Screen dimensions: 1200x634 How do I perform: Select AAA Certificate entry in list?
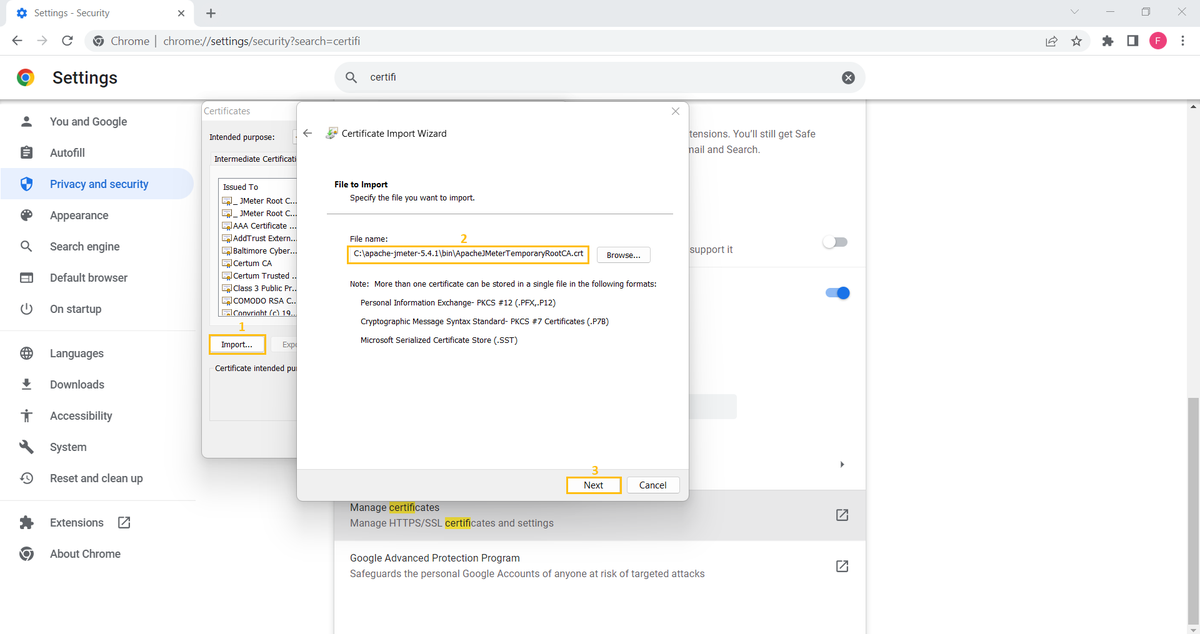260,226
